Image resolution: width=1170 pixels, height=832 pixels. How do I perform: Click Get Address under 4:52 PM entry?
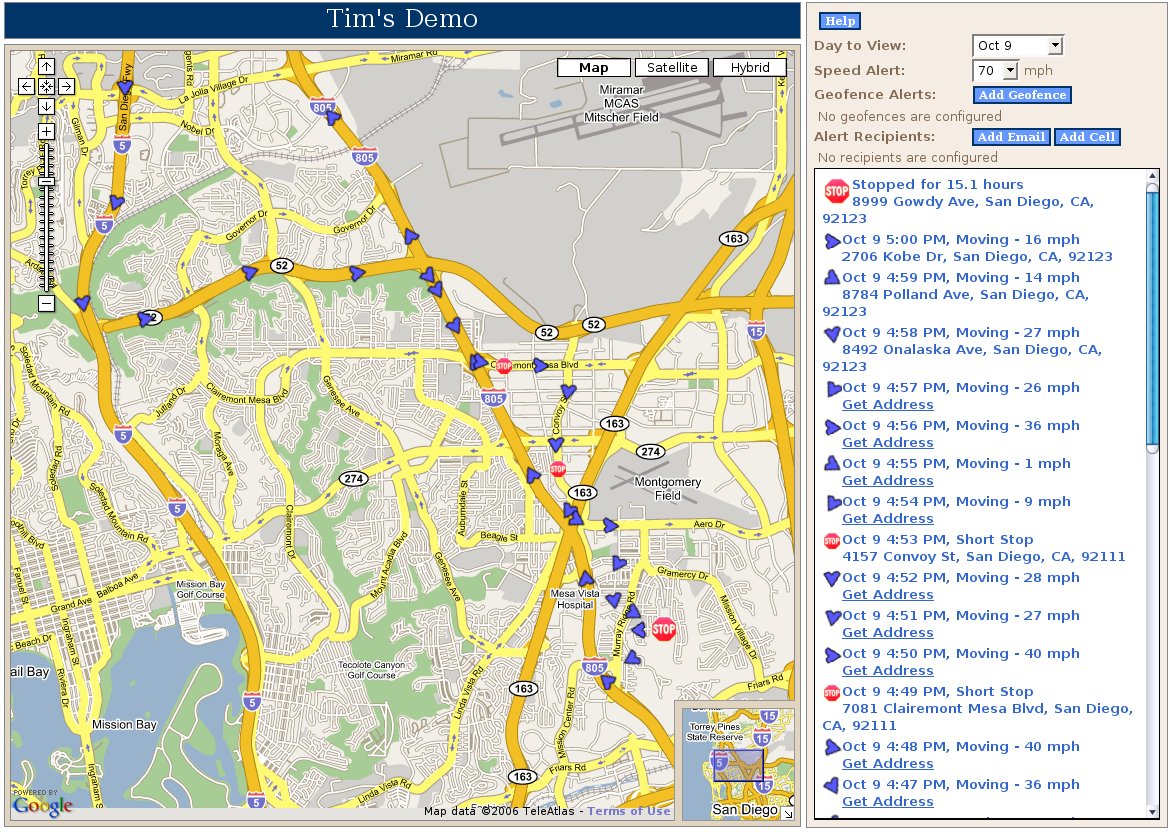(887, 595)
